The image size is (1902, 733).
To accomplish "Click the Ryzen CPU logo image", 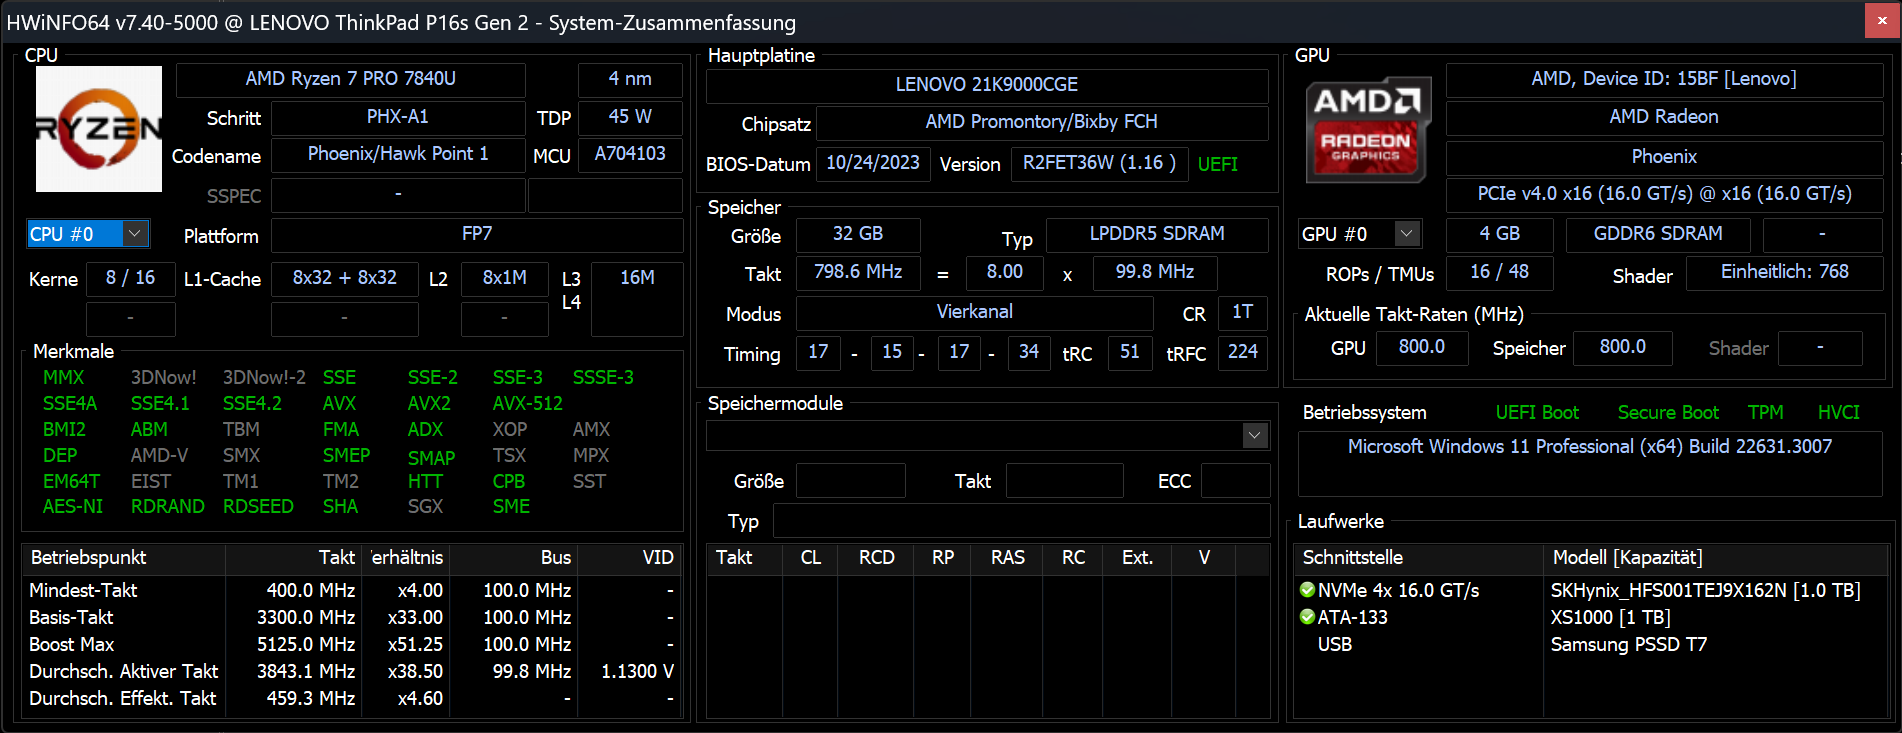I will (99, 129).
